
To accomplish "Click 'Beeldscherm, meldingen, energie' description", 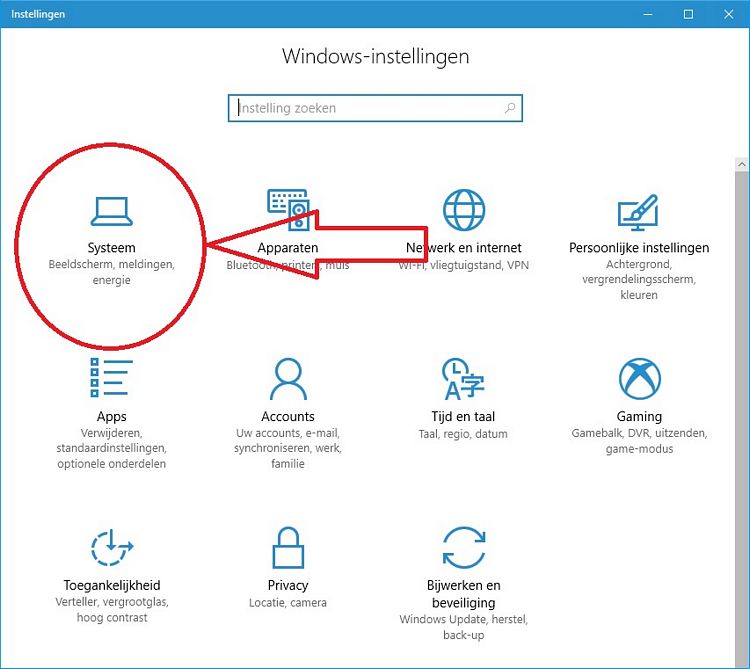I will tap(111, 272).
